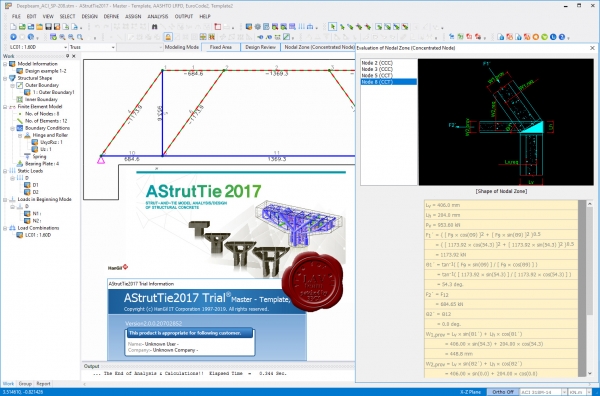Click the blue round icon starting second toolbar

pyautogui.click(x=13, y=37)
